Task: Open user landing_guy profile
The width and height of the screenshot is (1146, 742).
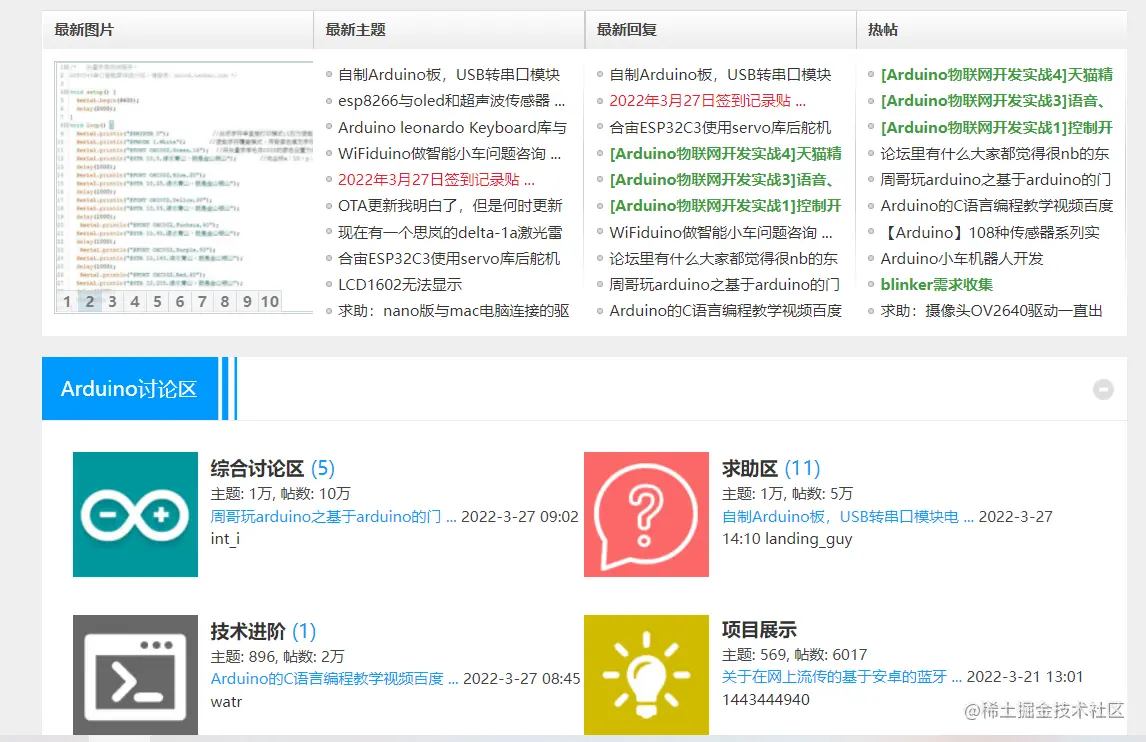Action: click(x=808, y=539)
